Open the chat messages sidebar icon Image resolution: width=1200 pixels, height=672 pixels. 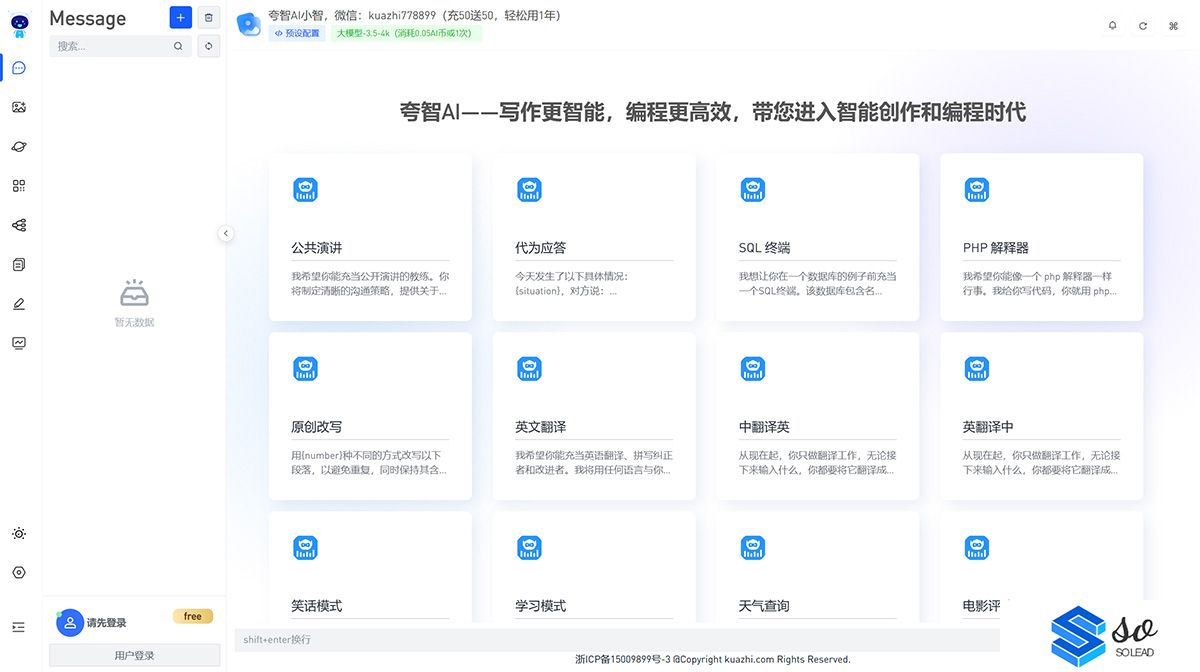coord(19,68)
